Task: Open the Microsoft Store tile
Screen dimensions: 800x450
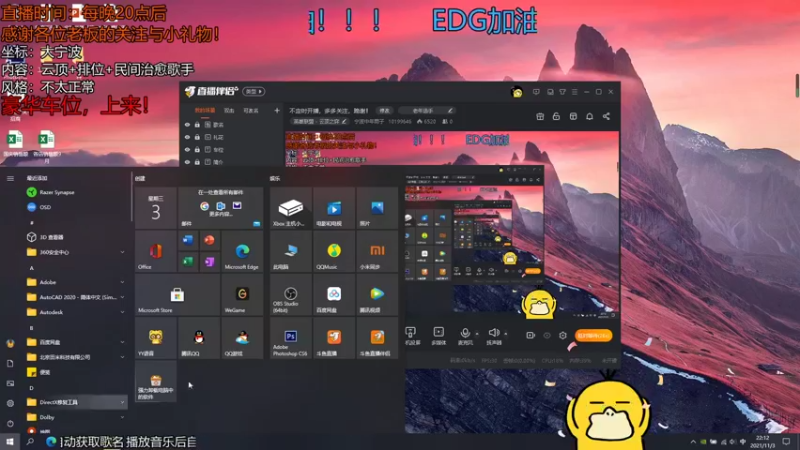Action: click(x=178, y=294)
